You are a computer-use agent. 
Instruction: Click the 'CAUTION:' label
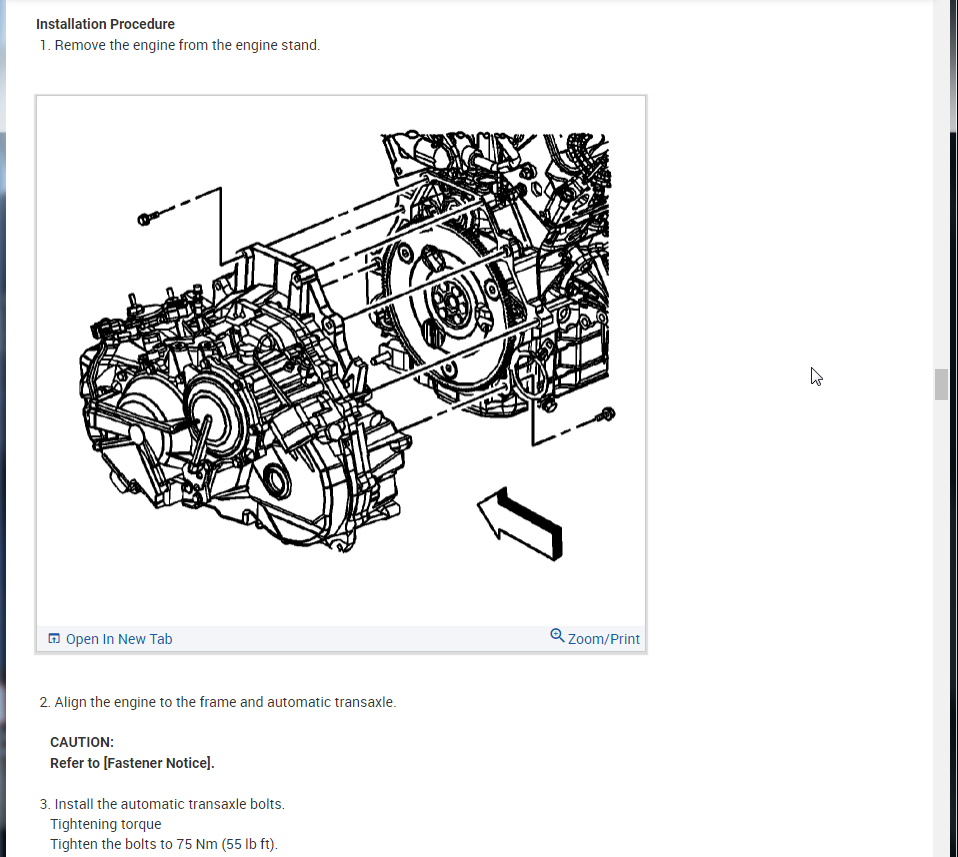[82, 742]
